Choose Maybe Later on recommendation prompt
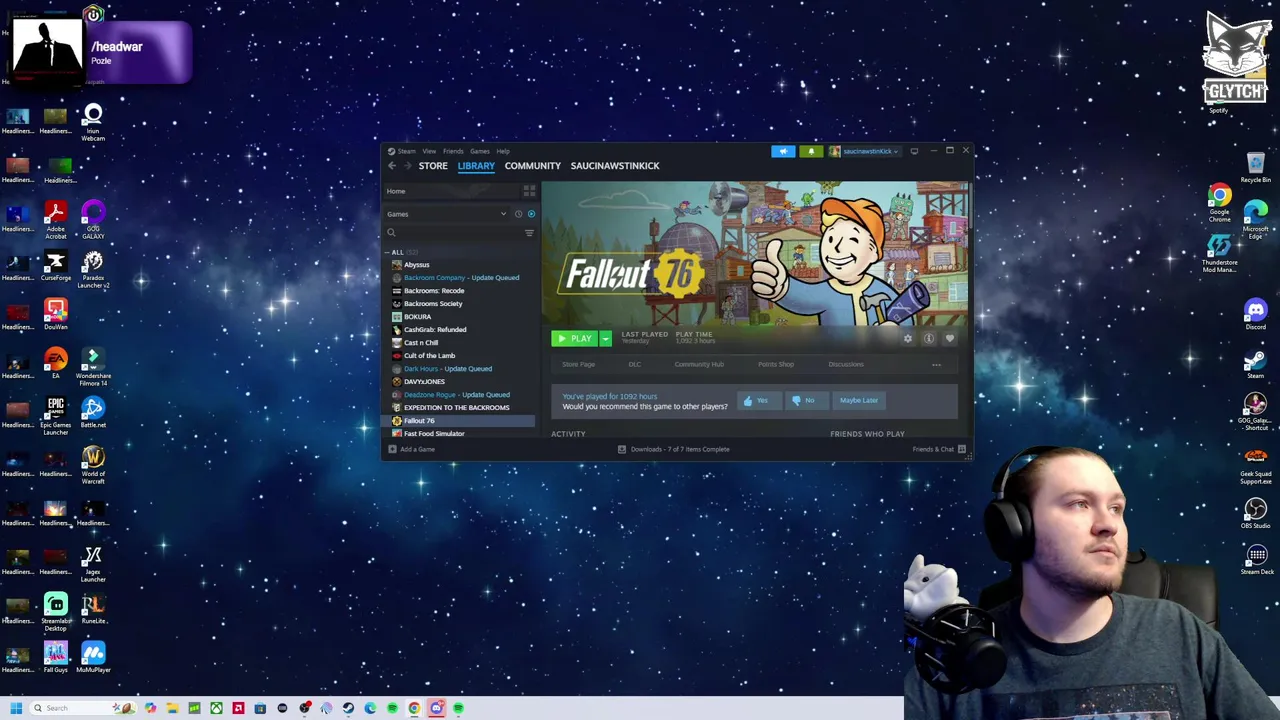Image resolution: width=1280 pixels, height=720 pixels. [x=859, y=401]
